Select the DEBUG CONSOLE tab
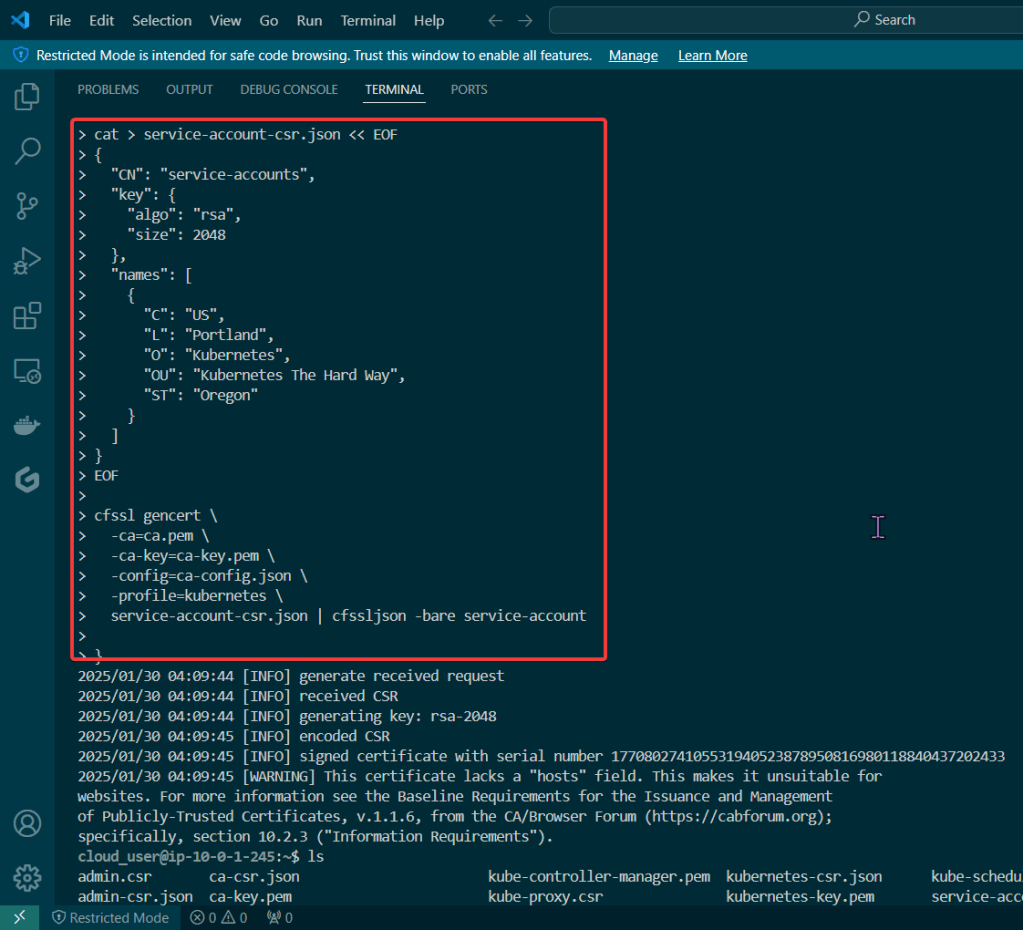1023x930 pixels. [289, 90]
